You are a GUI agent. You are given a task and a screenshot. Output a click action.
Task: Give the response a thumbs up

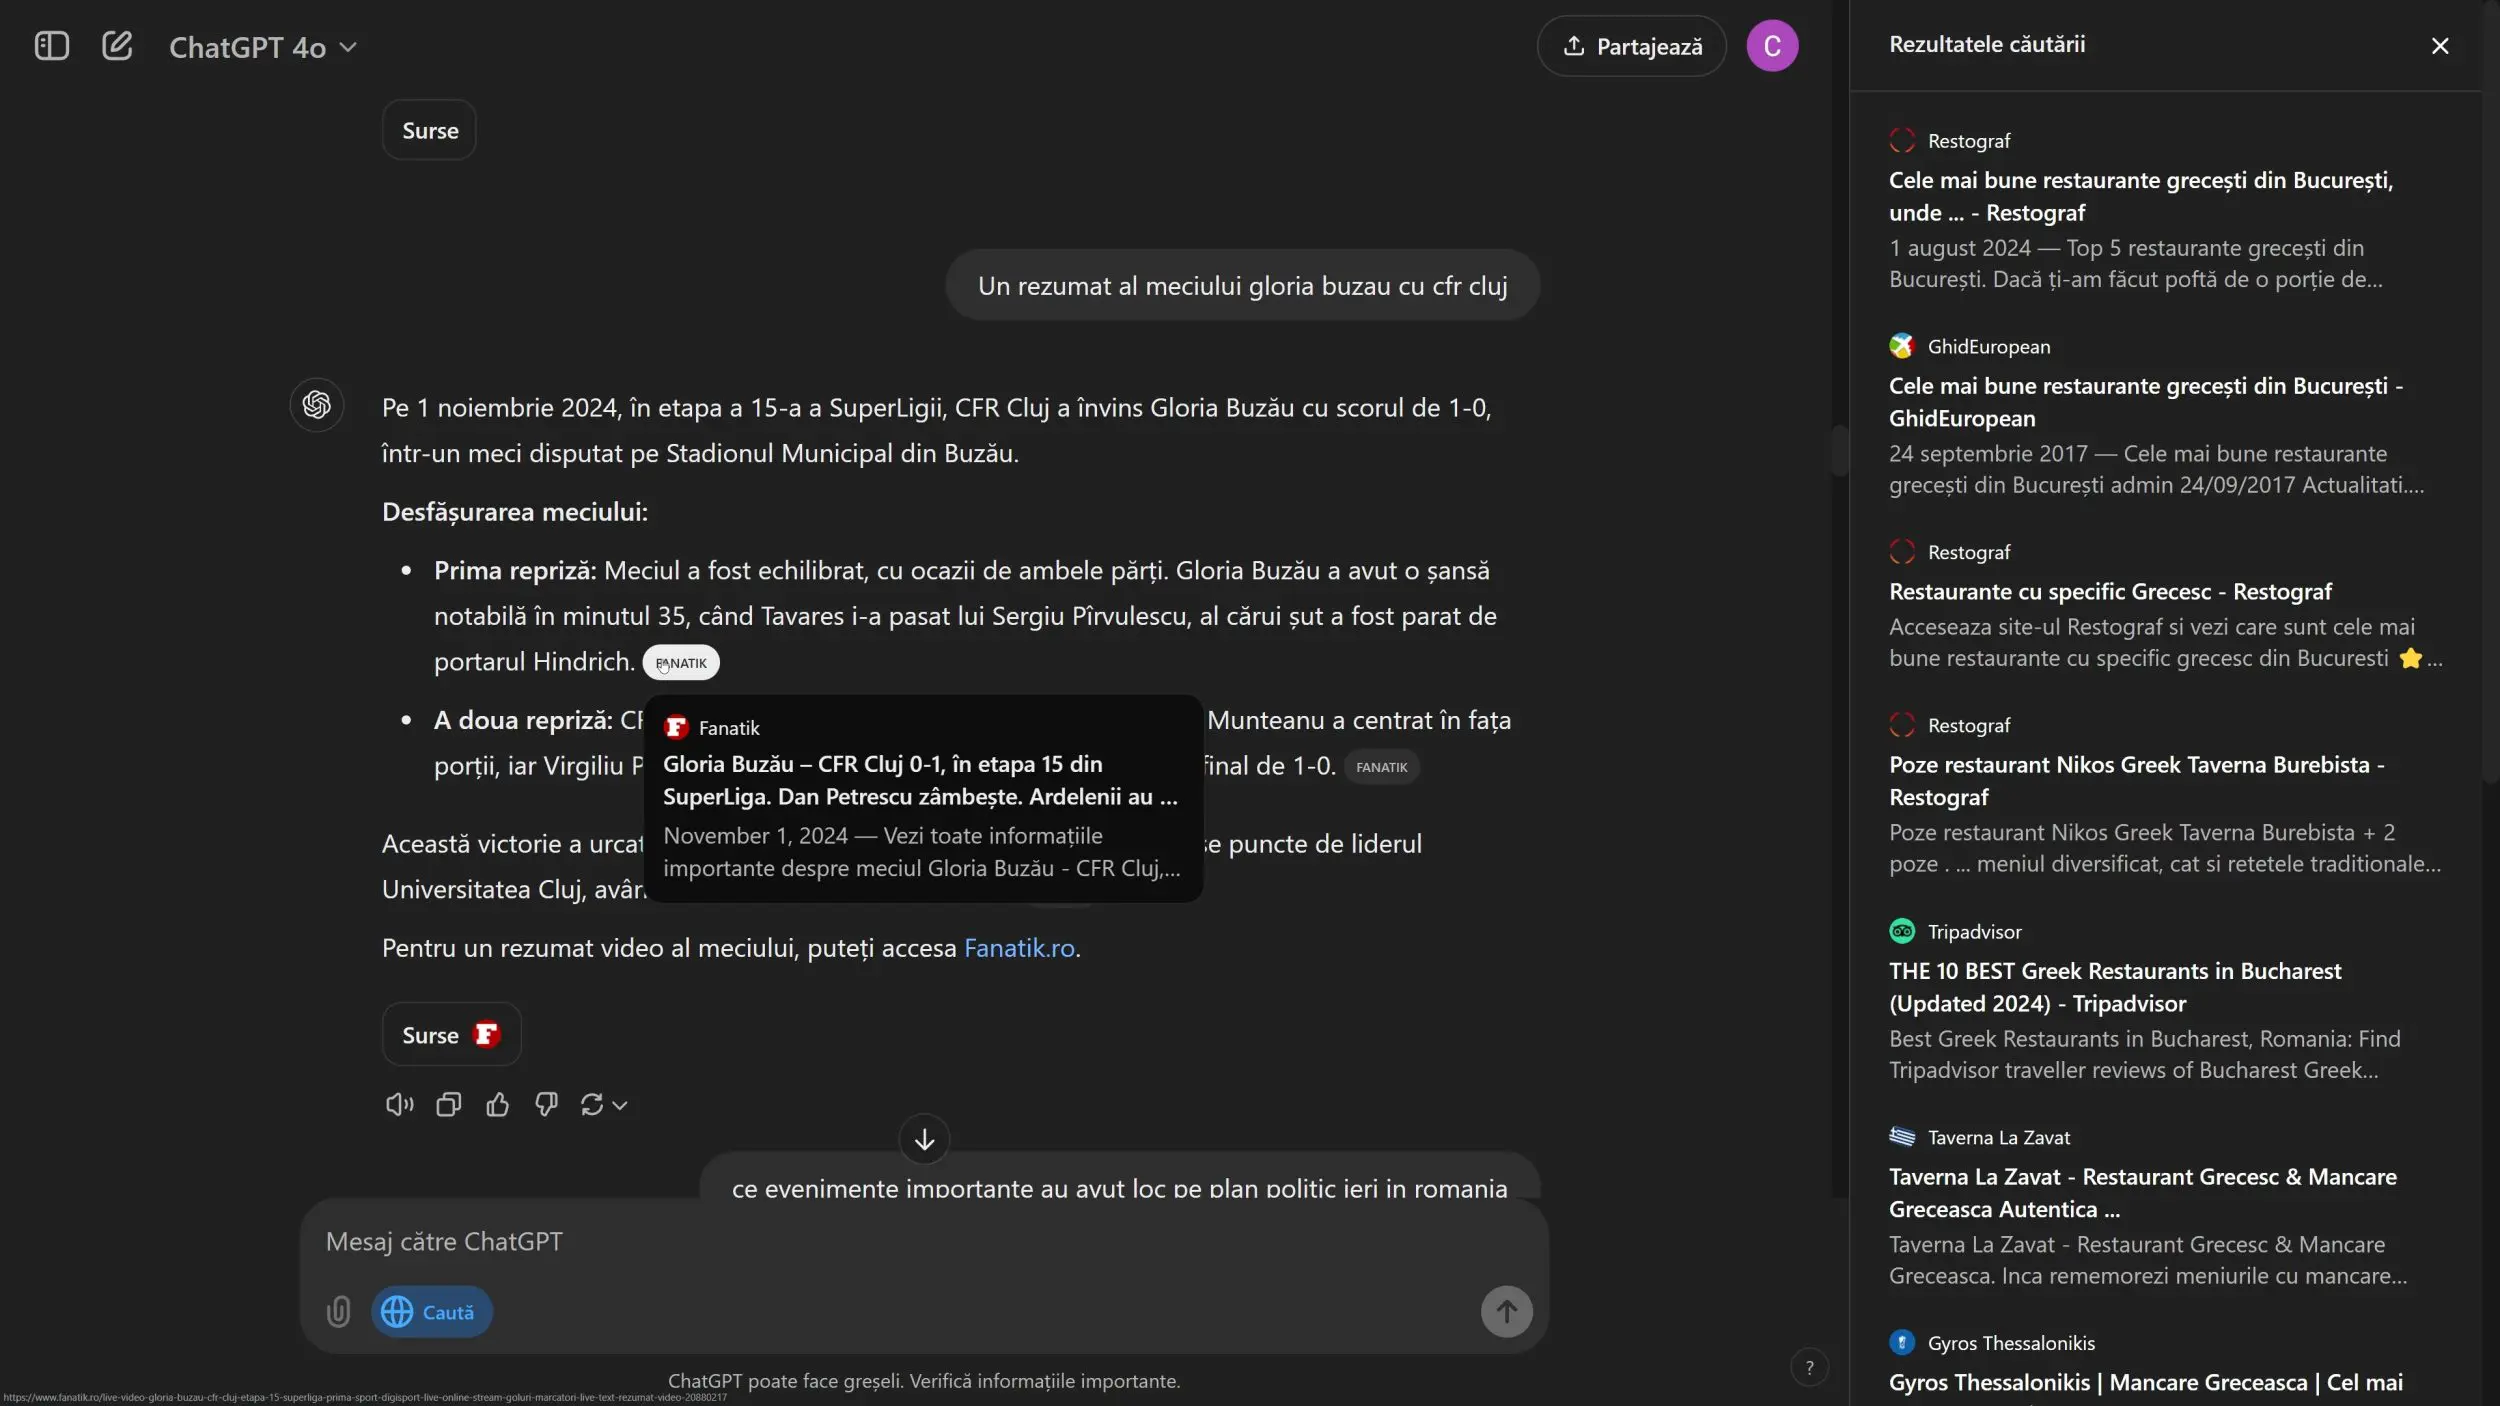click(497, 1104)
